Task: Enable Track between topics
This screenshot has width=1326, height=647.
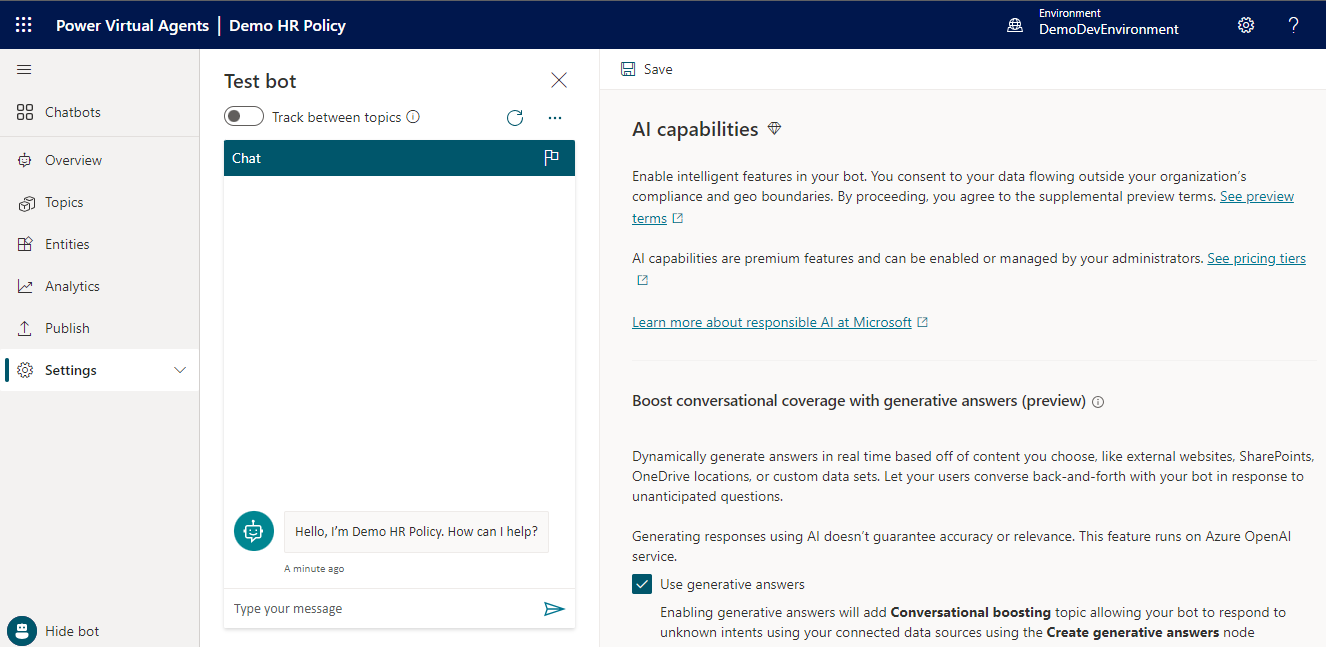Action: click(x=243, y=116)
